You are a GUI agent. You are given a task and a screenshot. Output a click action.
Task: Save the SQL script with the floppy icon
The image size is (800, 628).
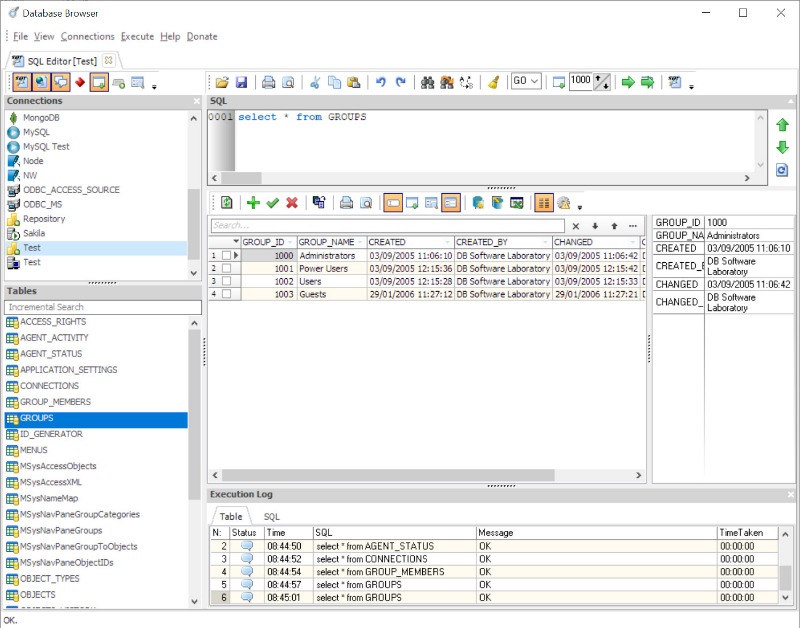[241, 82]
